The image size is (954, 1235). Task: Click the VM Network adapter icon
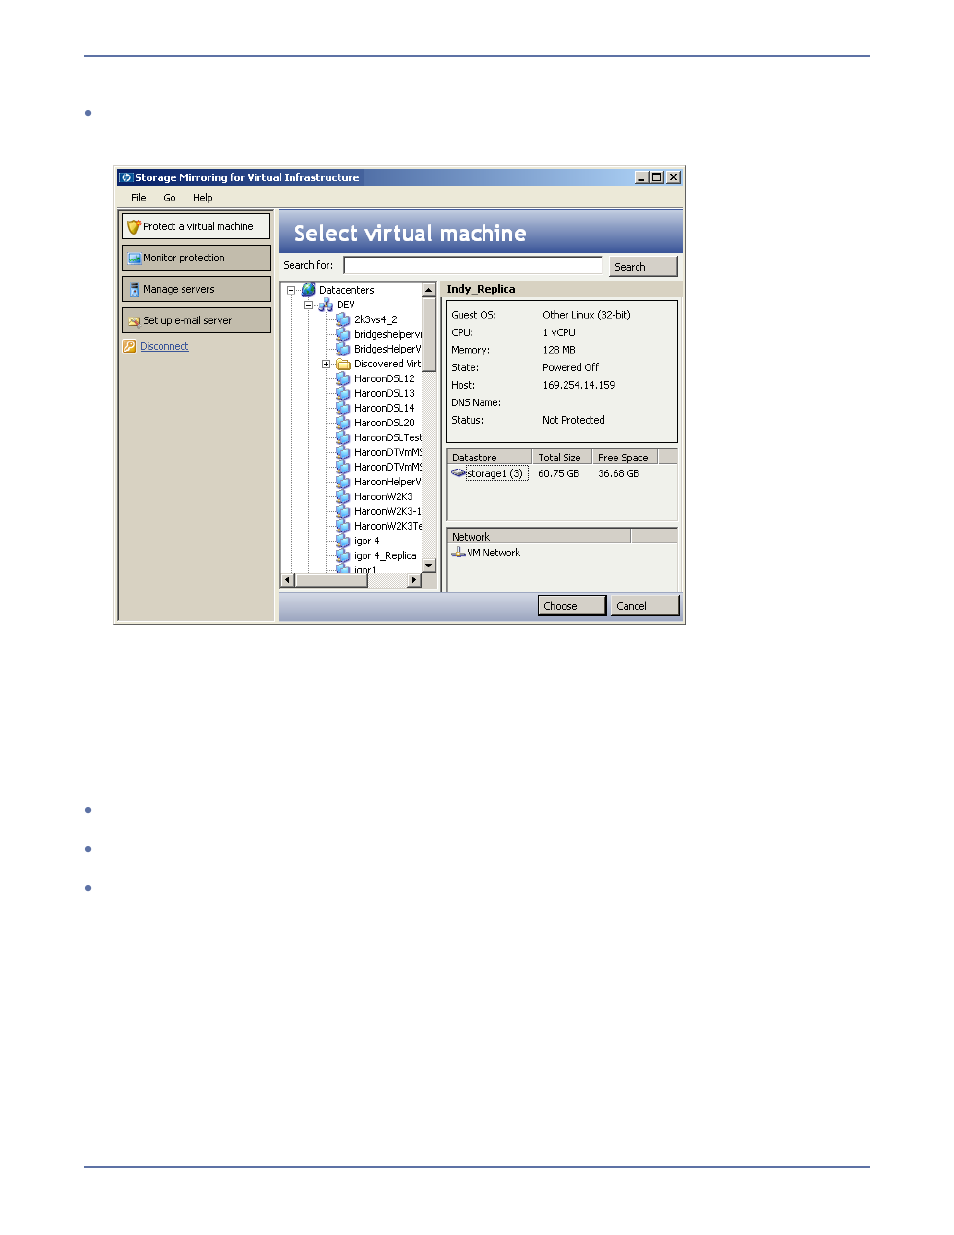[458, 552]
